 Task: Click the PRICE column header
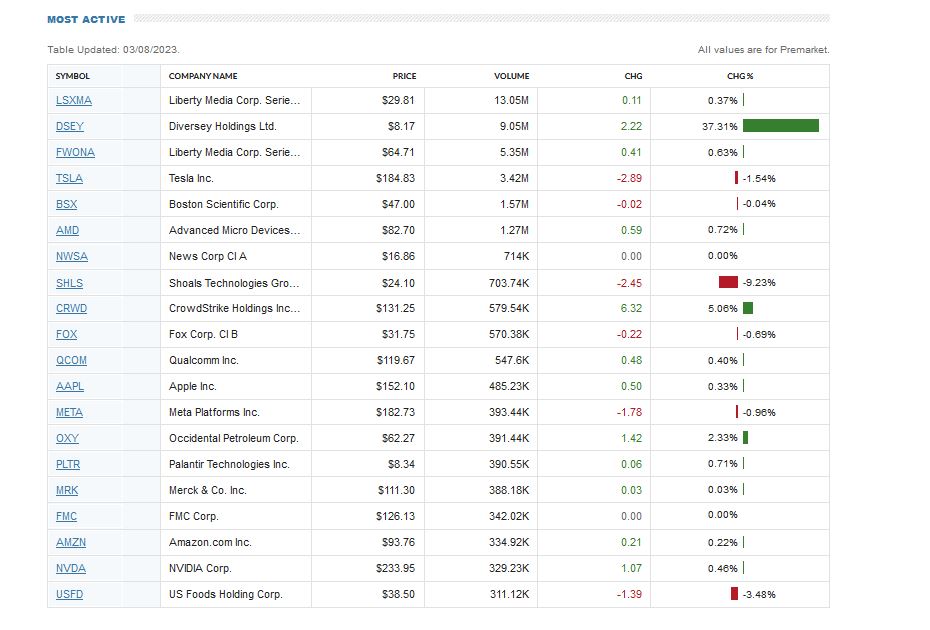point(404,76)
